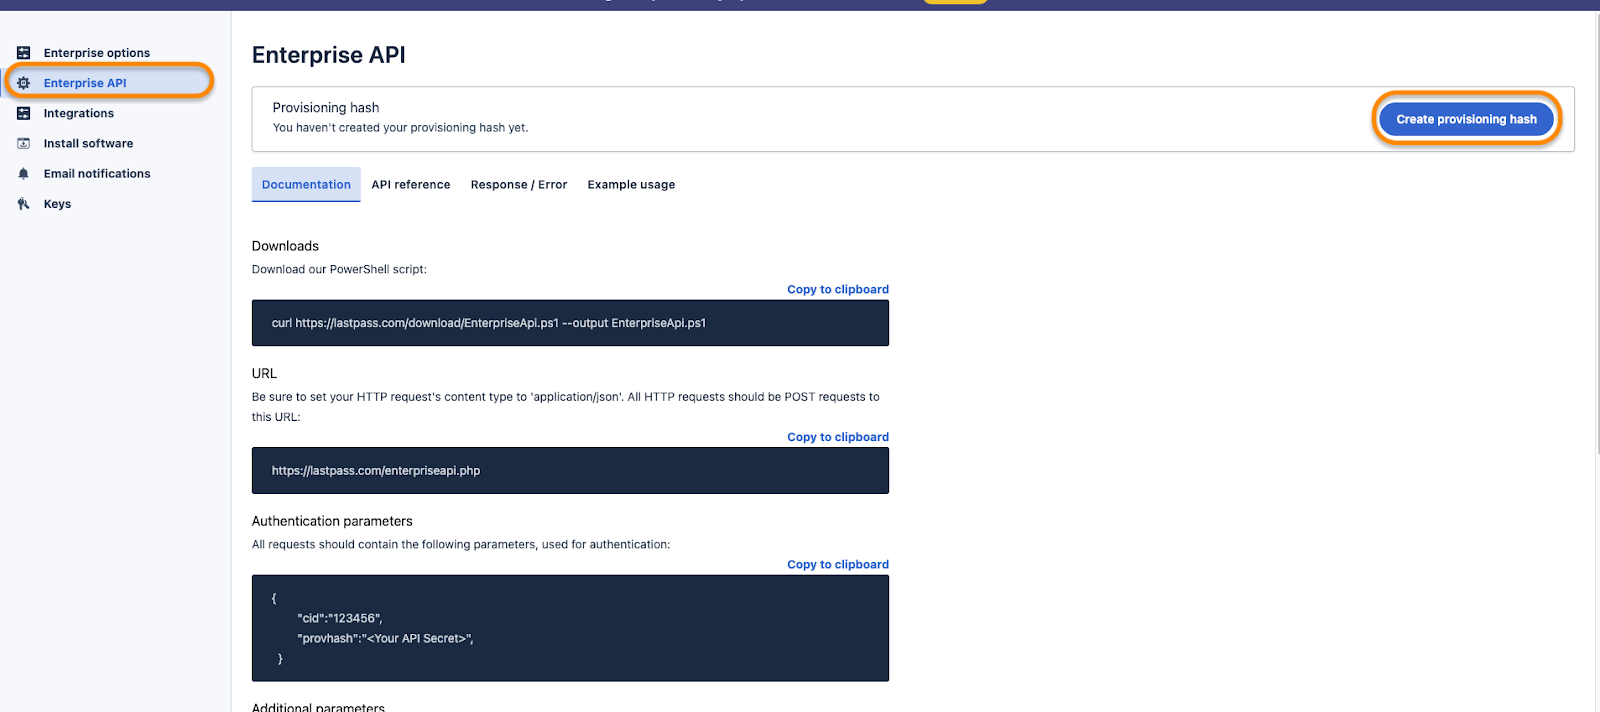Open Email notifications settings
The height and width of the screenshot is (712, 1600).
tap(97, 173)
